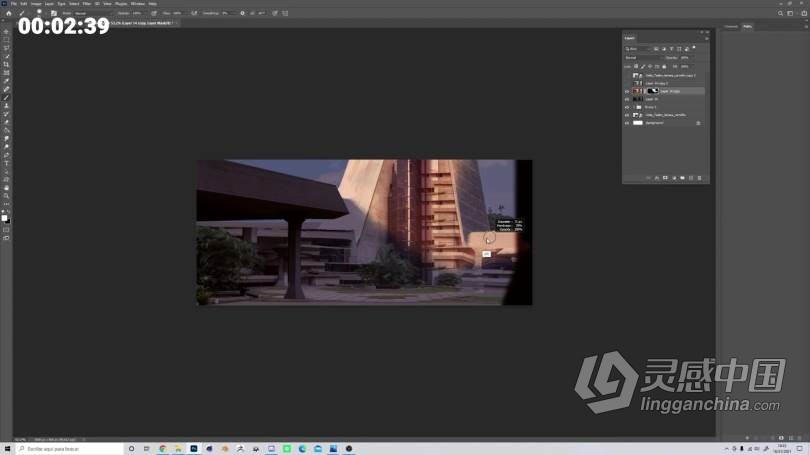This screenshot has width=810, height=455.
Task: Hide the Layer 14 copy layer
Action: point(627,91)
